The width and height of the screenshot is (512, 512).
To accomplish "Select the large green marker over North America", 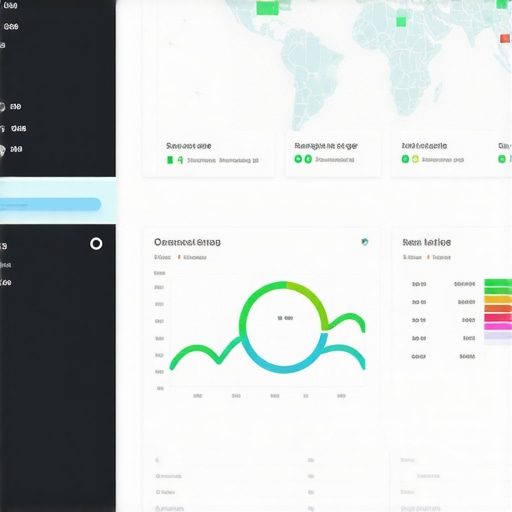I will [267, 8].
